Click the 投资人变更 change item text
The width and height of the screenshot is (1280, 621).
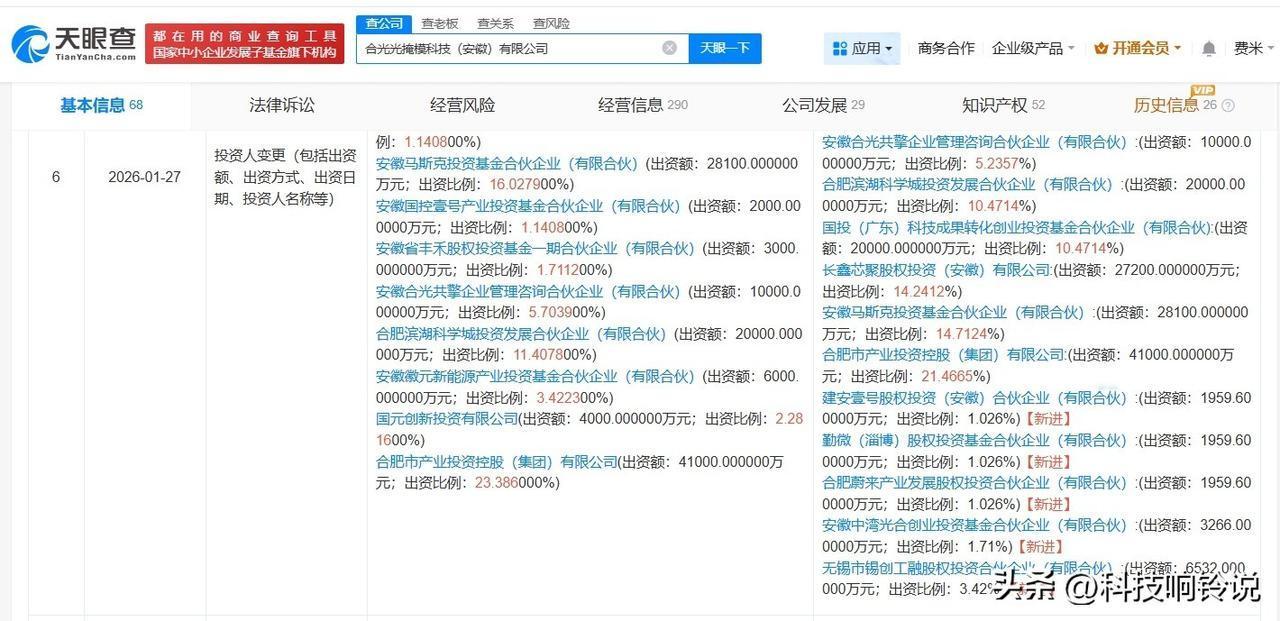285,177
